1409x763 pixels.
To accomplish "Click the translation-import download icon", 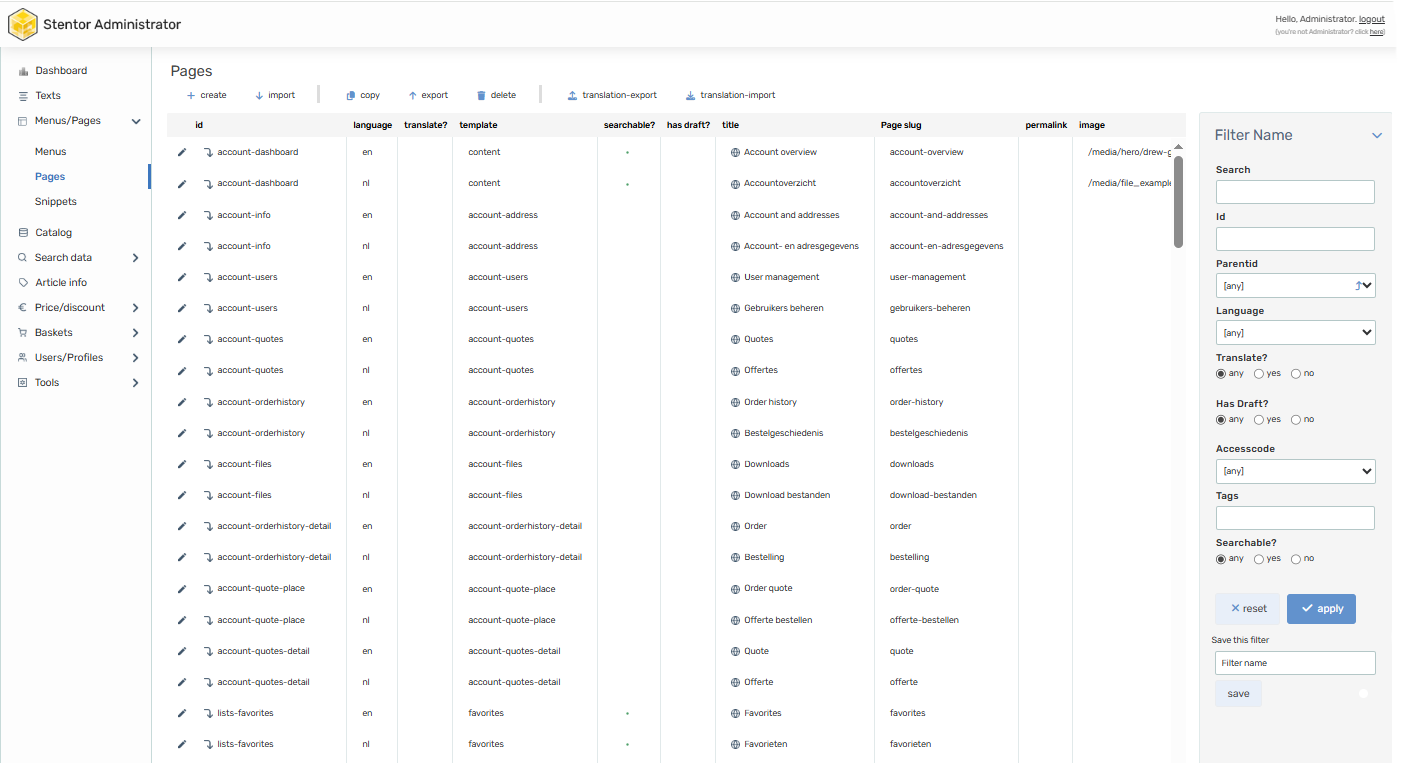I will pyautogui.click(x=690, y=96).
